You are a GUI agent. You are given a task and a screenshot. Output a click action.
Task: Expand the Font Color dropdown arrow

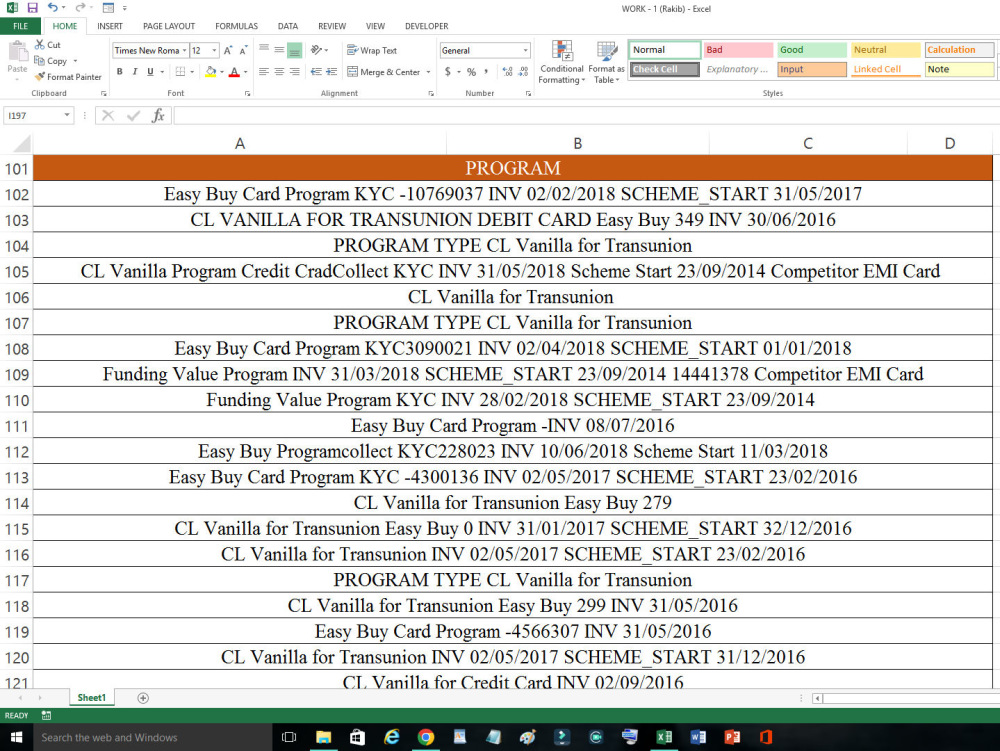pos(246,72)
